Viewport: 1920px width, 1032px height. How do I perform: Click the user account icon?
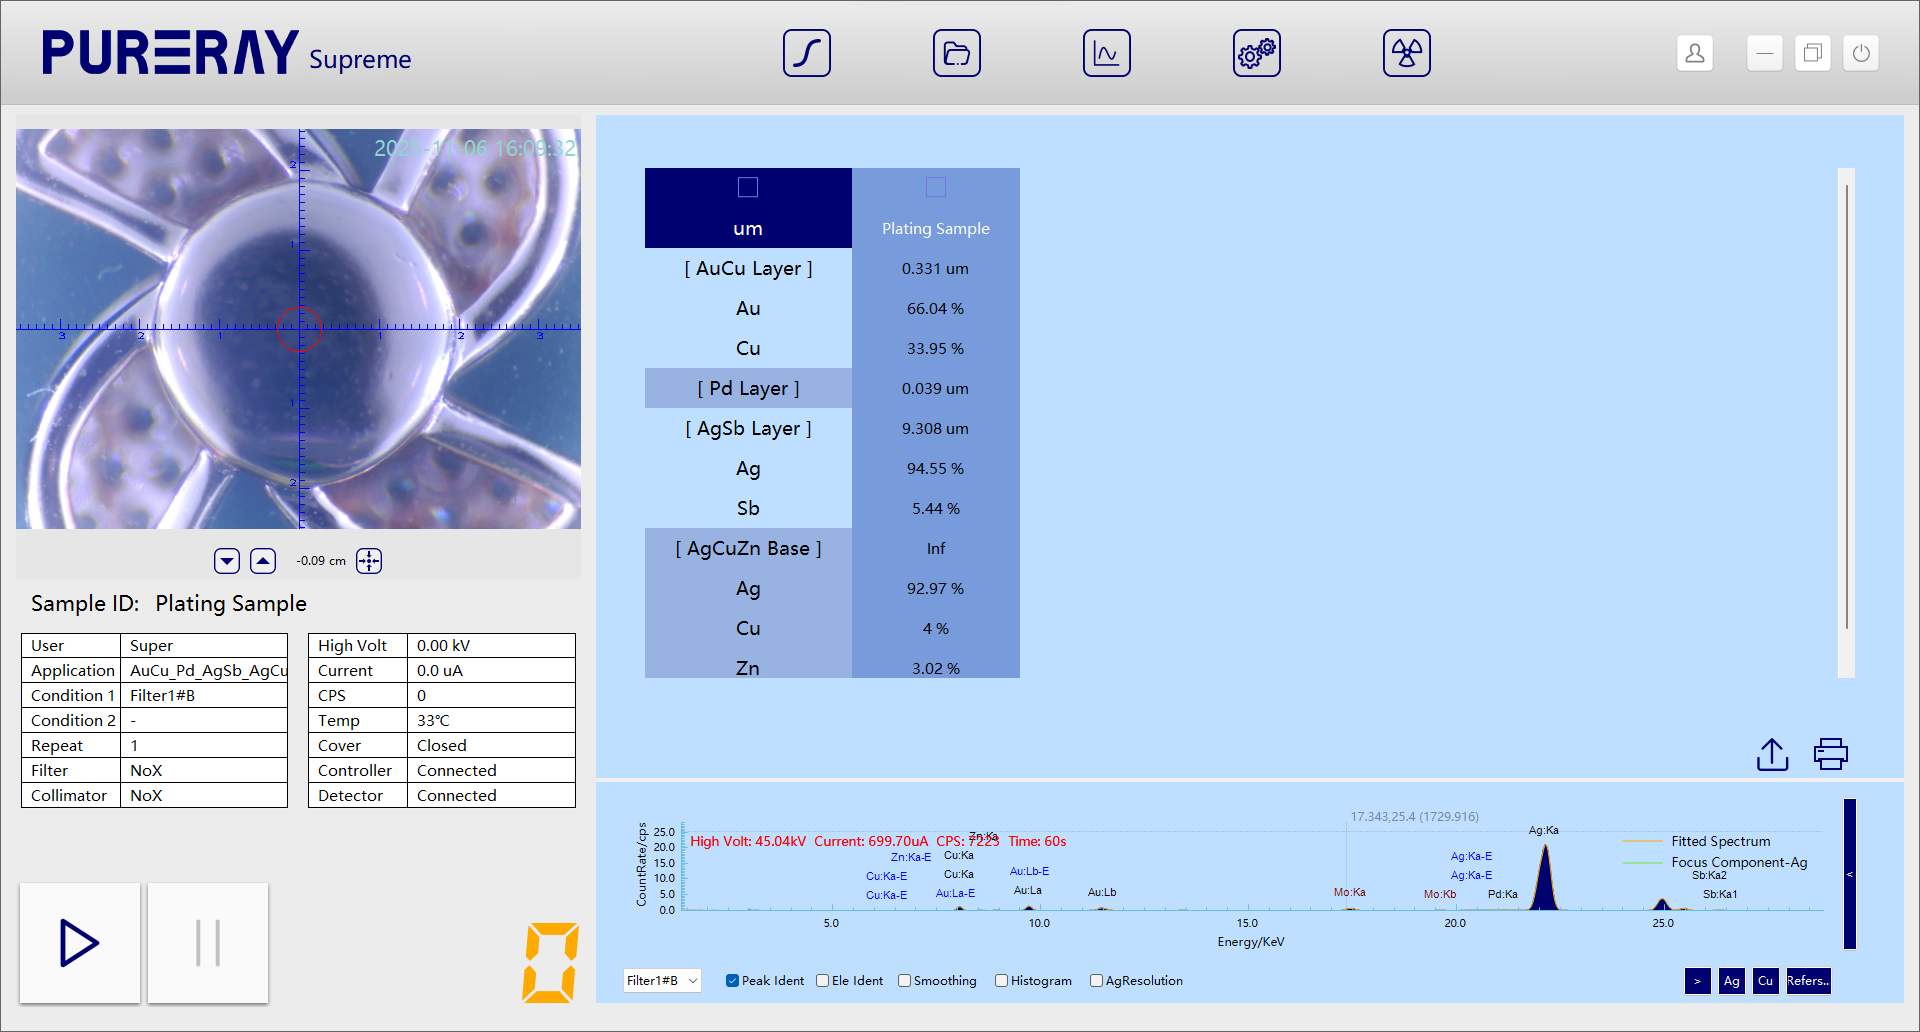point(1694,53)
